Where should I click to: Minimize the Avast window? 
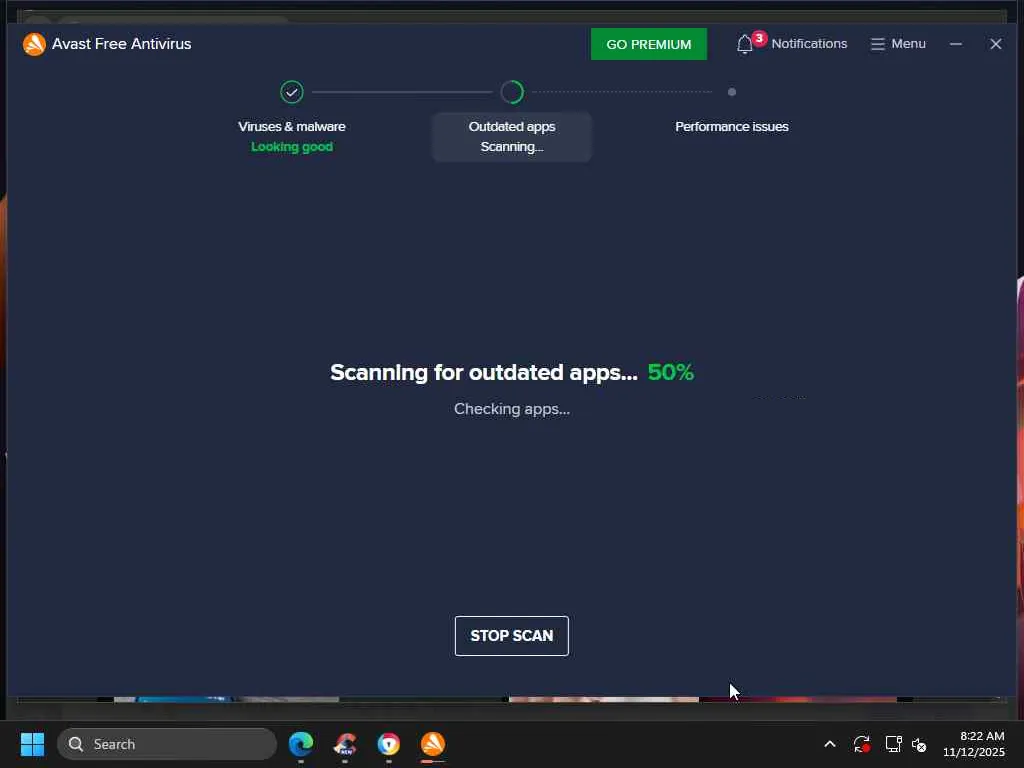click(955, 44)
